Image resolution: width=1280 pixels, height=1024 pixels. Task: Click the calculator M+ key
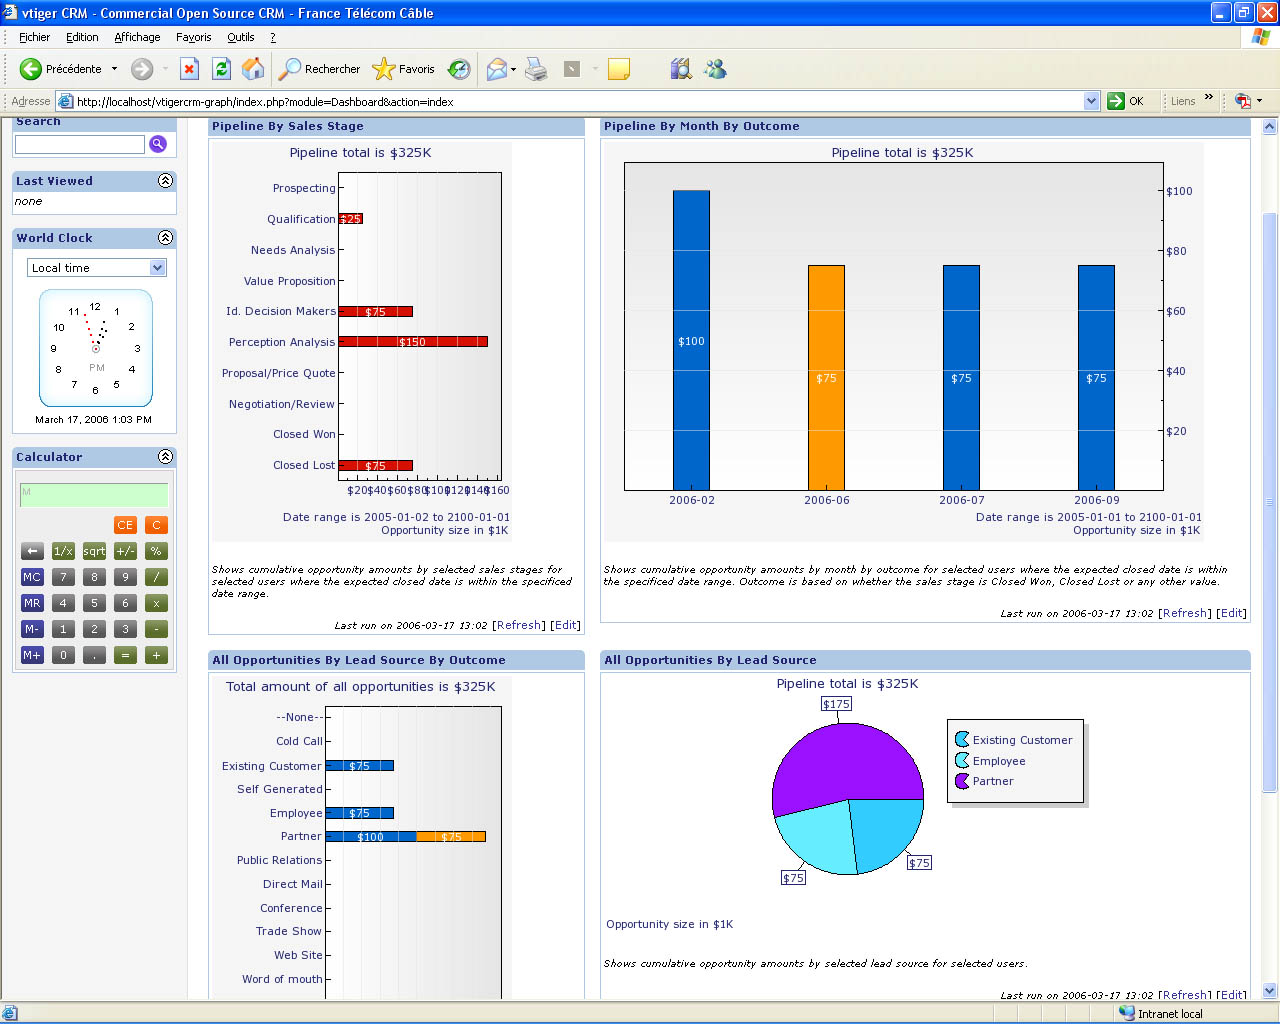tap(32, 655)
